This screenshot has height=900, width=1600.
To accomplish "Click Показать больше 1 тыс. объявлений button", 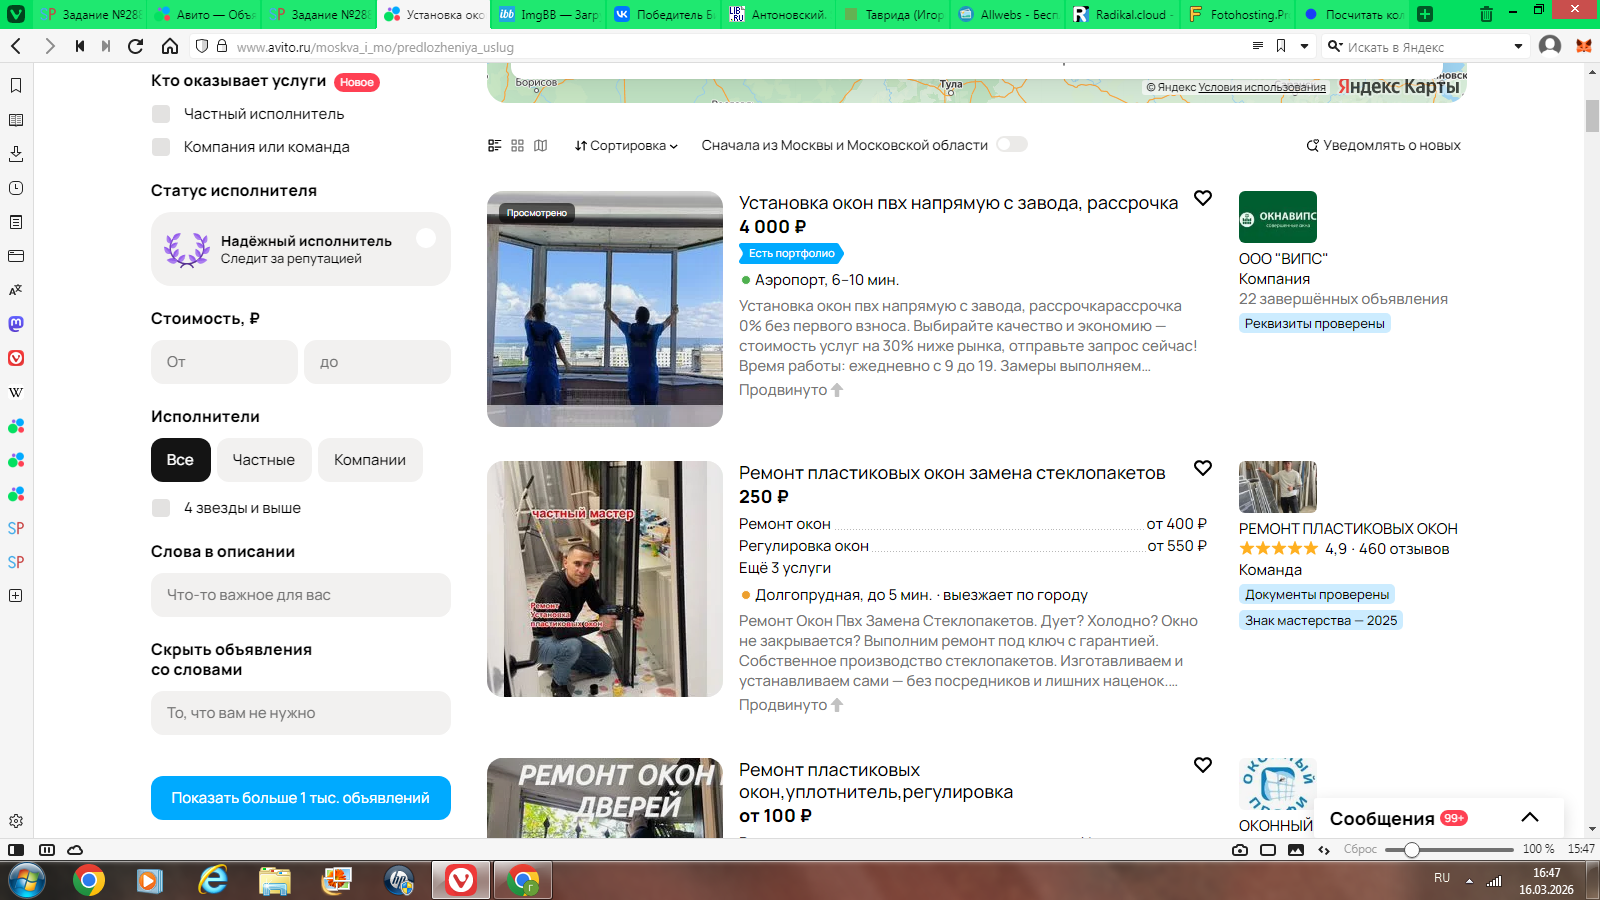I will pos(300,798).
